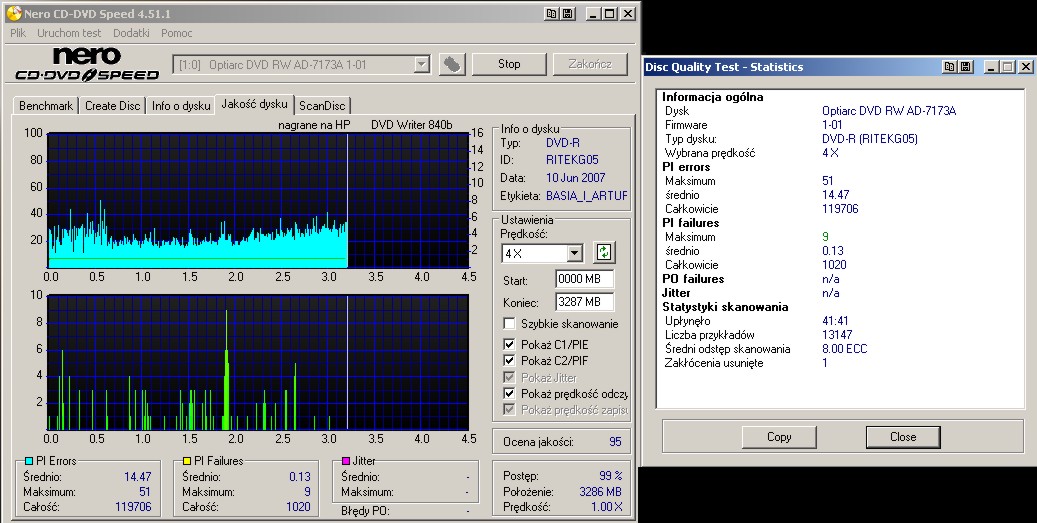This screenshot has height=523, width=1037.
Task: Click the Copy button in Statistics
Action: (779, 437)
